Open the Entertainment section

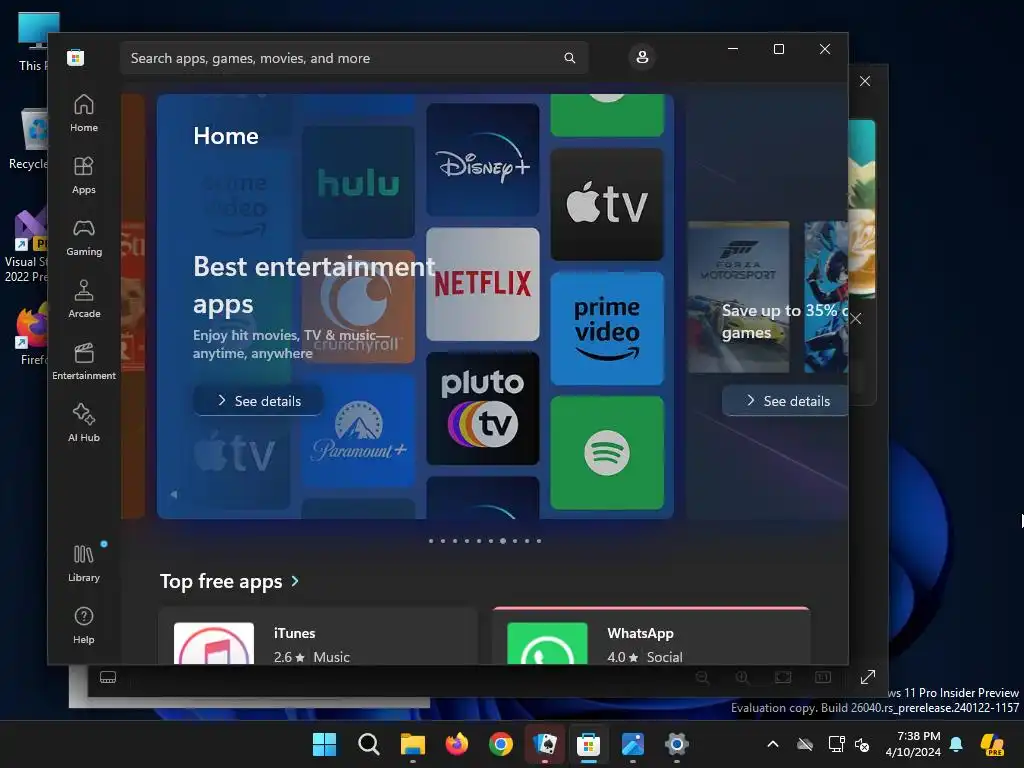click(84, 362)
